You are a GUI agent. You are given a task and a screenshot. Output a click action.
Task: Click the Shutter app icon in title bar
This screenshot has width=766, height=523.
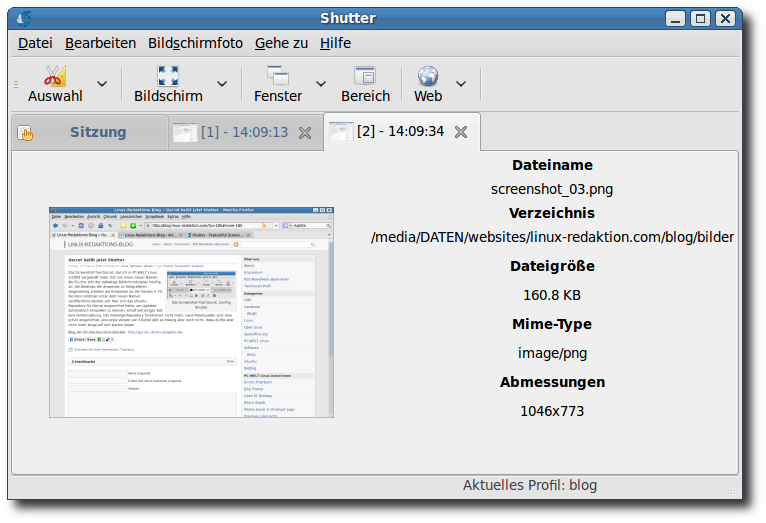point(24,18)
